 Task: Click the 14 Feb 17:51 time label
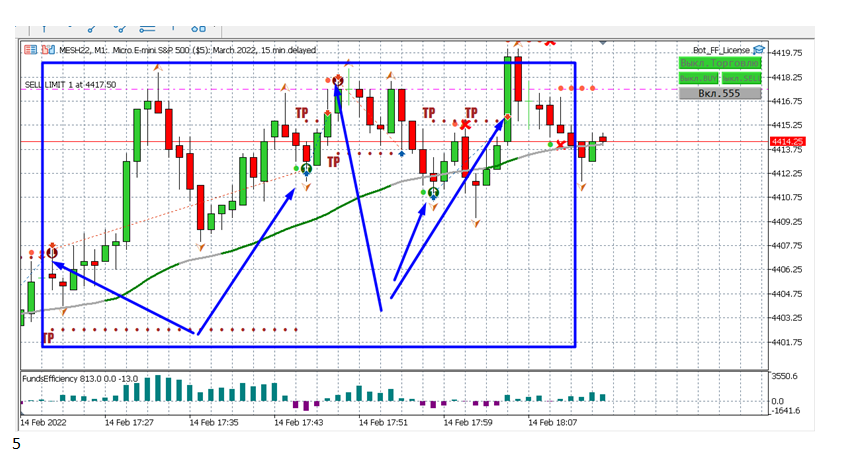(383, 422)
